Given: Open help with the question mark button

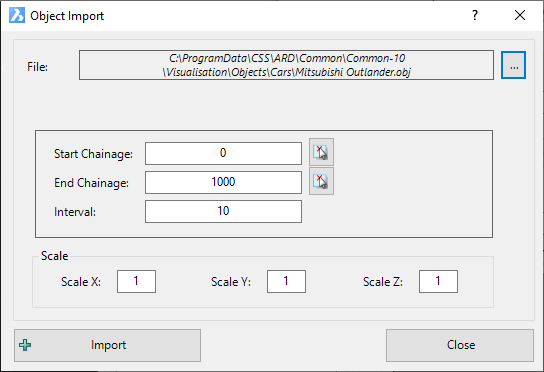Looking at the screenshot, I should 475,15.
